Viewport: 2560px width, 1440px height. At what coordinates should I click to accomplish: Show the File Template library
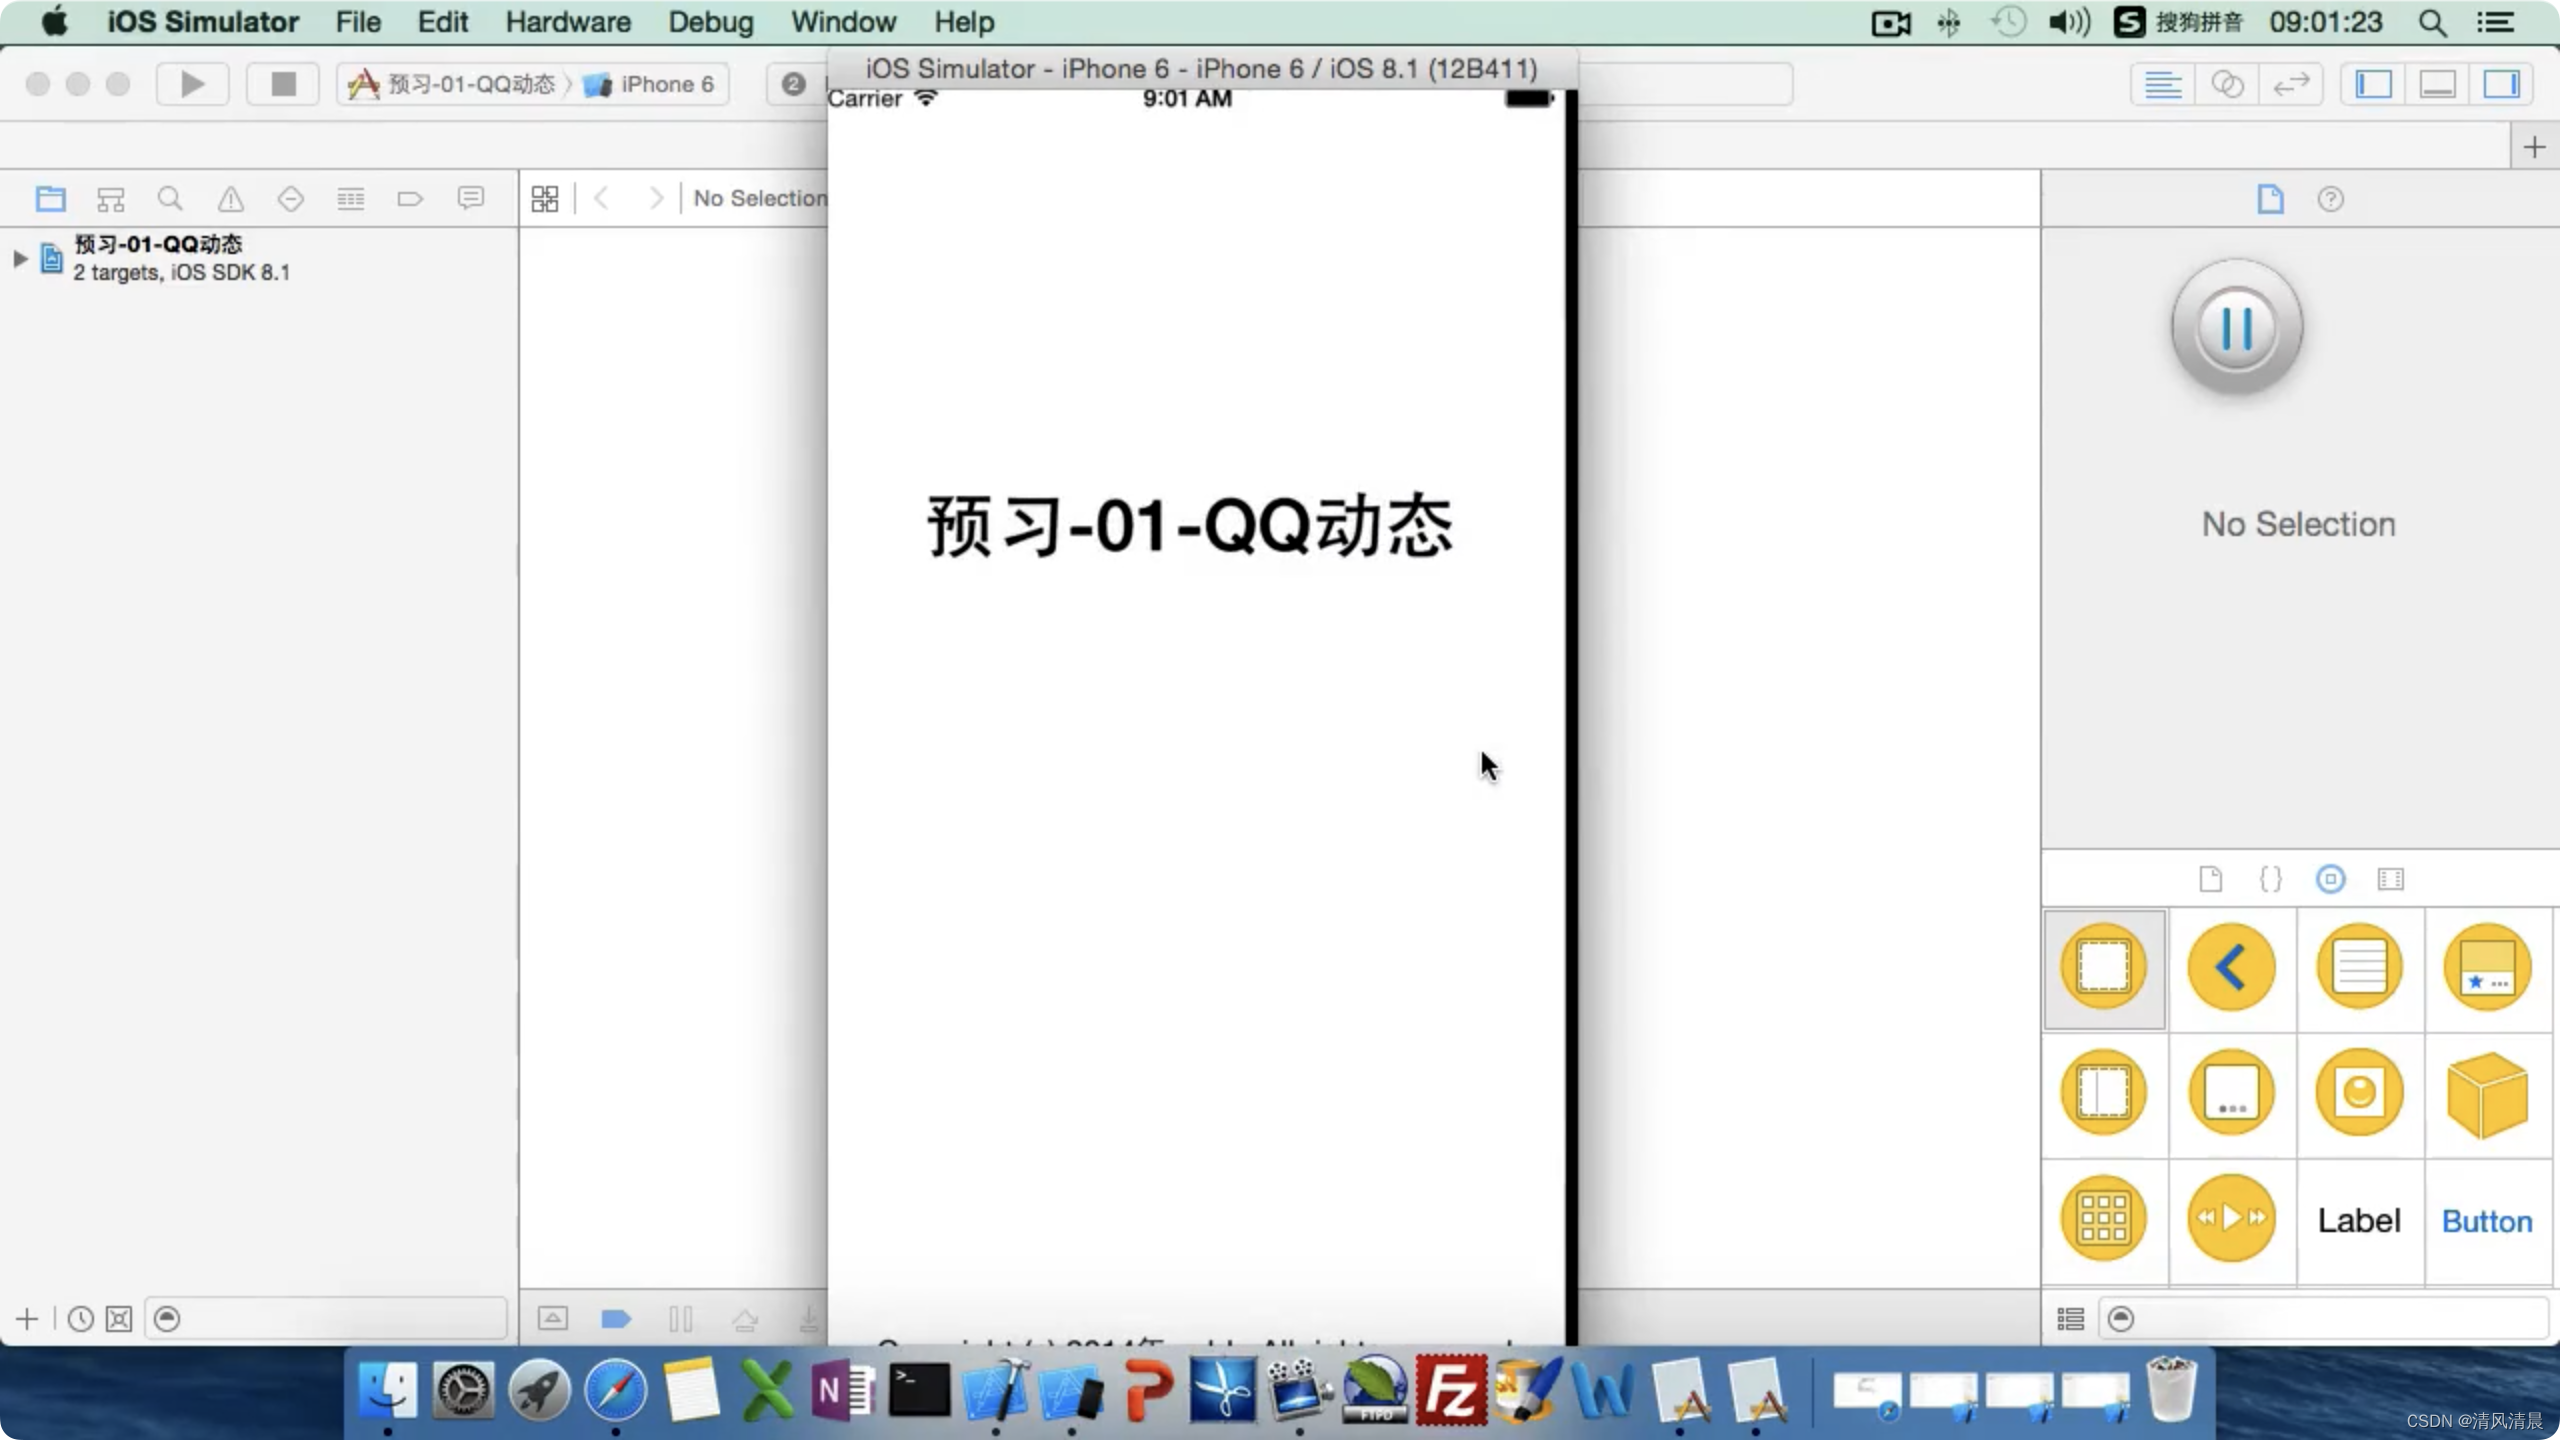tap(2210, 879)
